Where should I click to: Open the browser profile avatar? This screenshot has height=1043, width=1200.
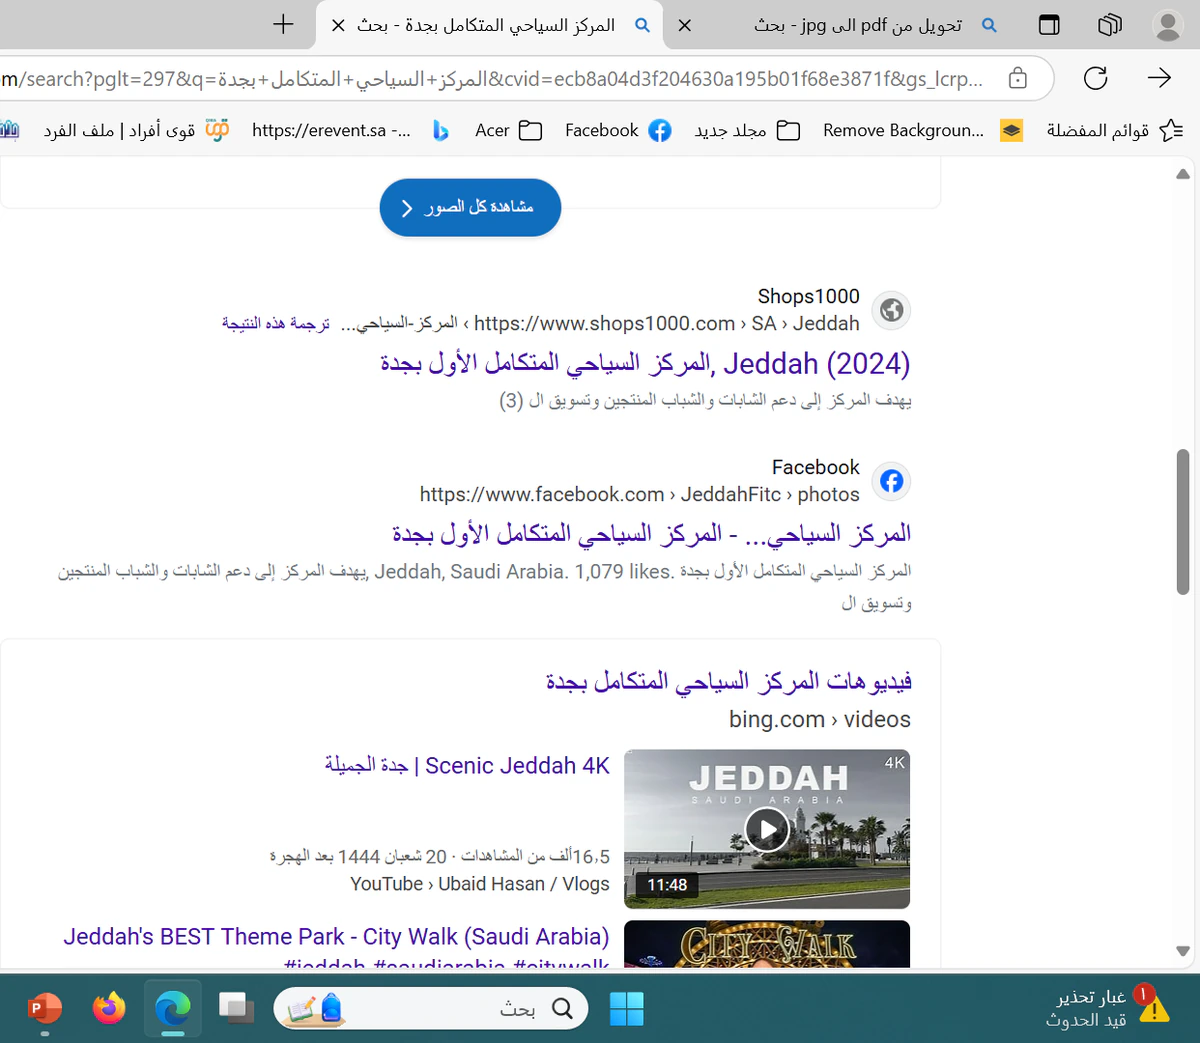tap(1168, 25)
